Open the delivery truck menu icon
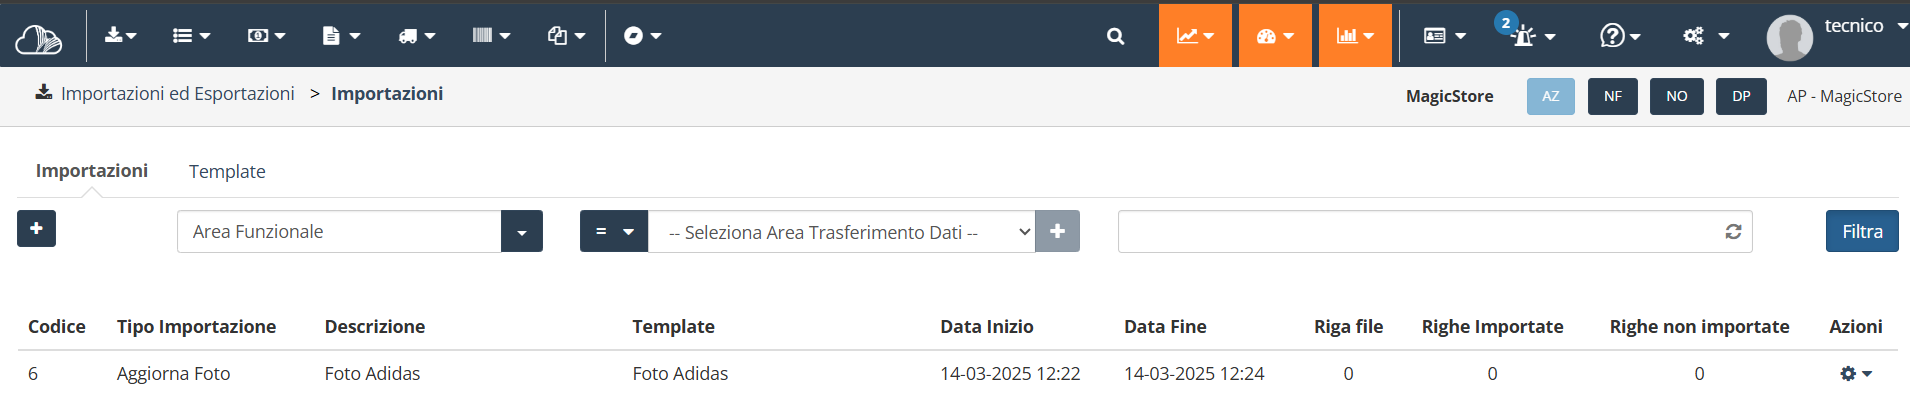The width and height of the screenshot is (1910, 393). tap(416, 35)
